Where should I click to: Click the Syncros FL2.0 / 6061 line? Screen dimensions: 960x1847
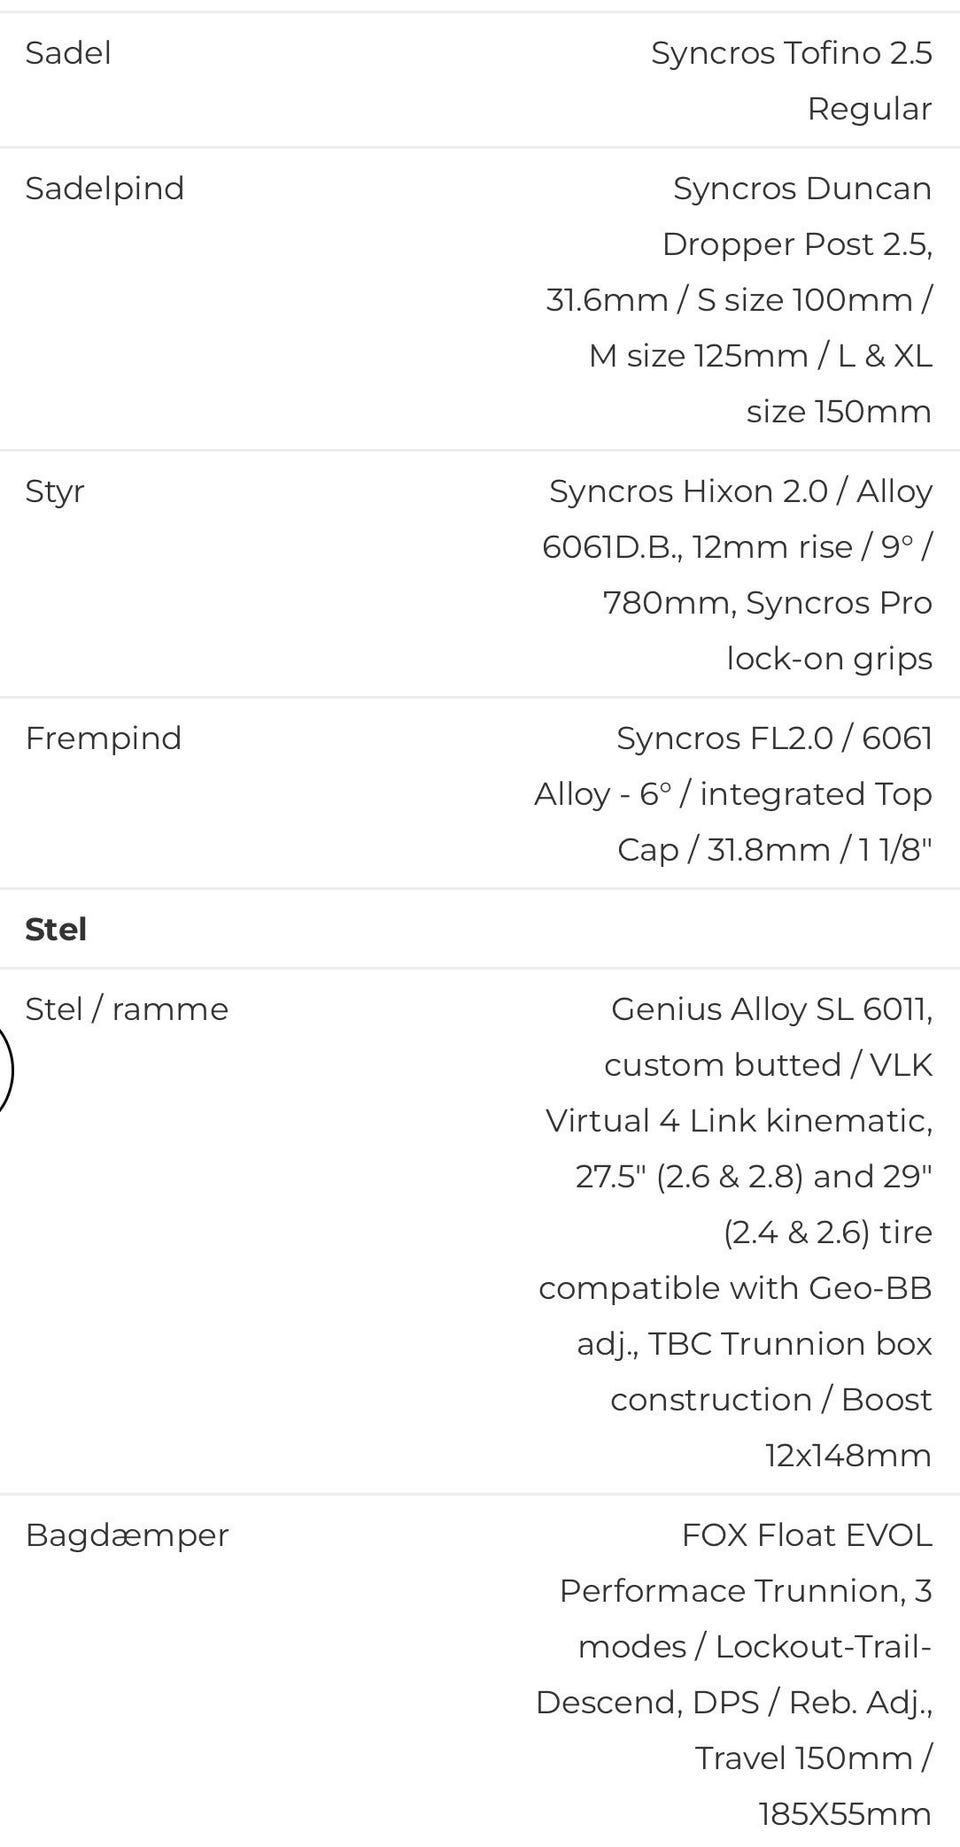(774, 738)
